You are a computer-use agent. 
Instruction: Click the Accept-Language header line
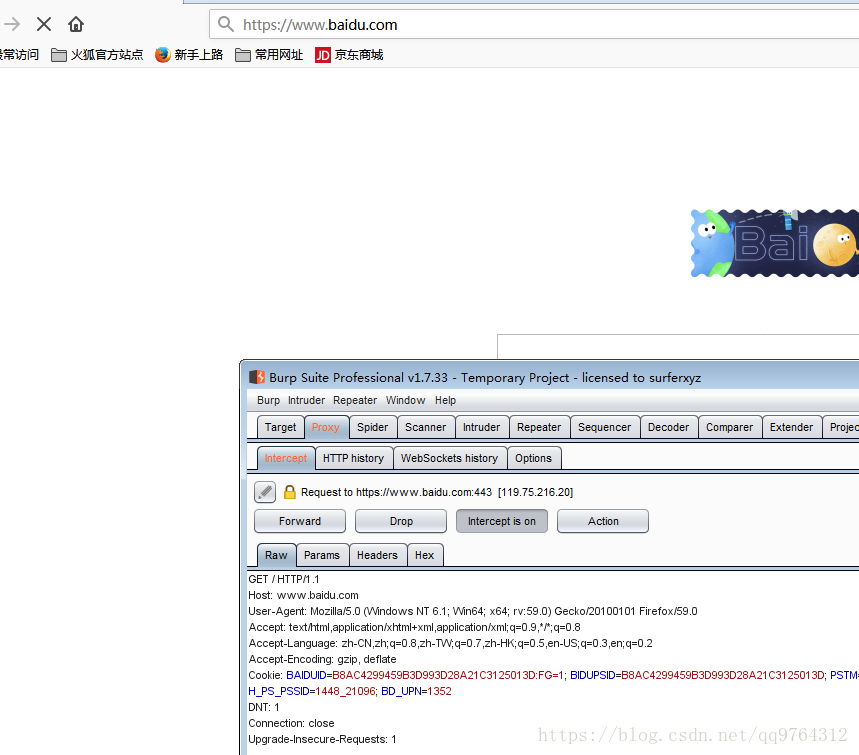coord(450,643)
